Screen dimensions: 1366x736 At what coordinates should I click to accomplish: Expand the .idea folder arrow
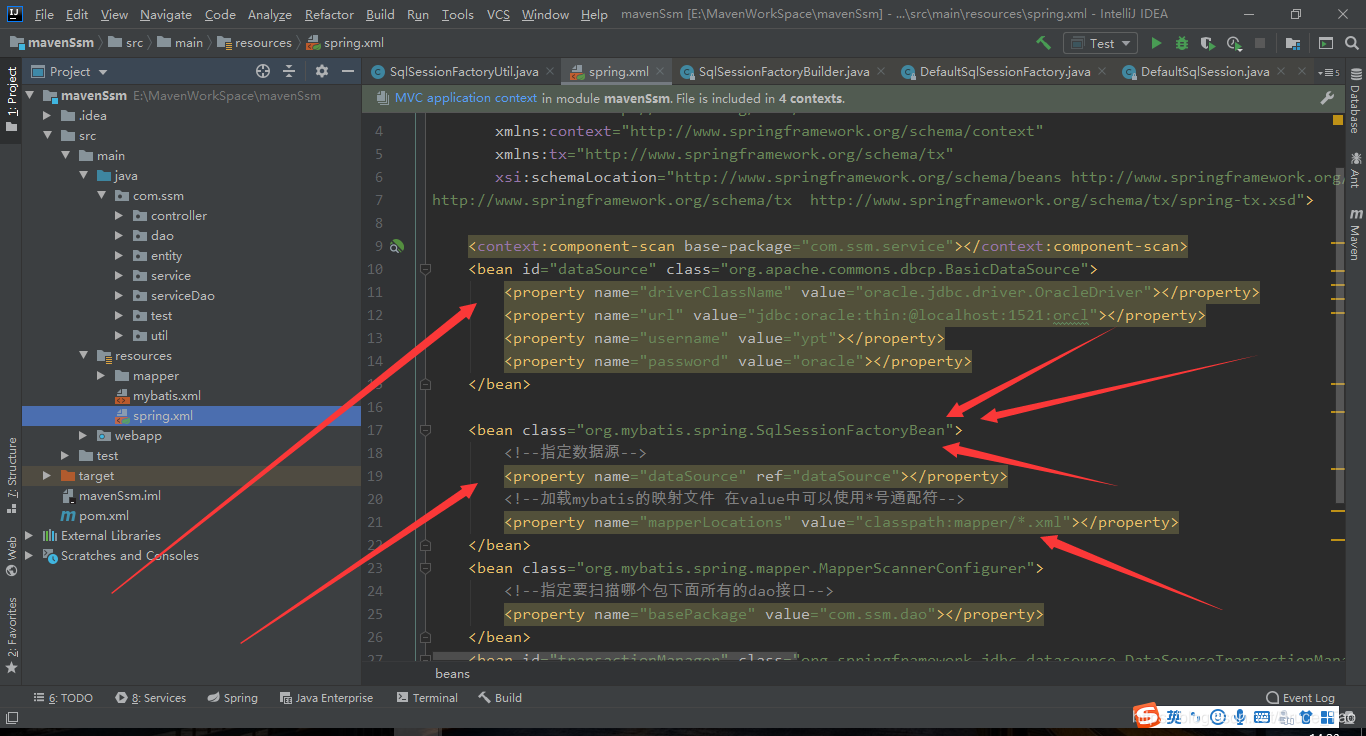[48, 116]
